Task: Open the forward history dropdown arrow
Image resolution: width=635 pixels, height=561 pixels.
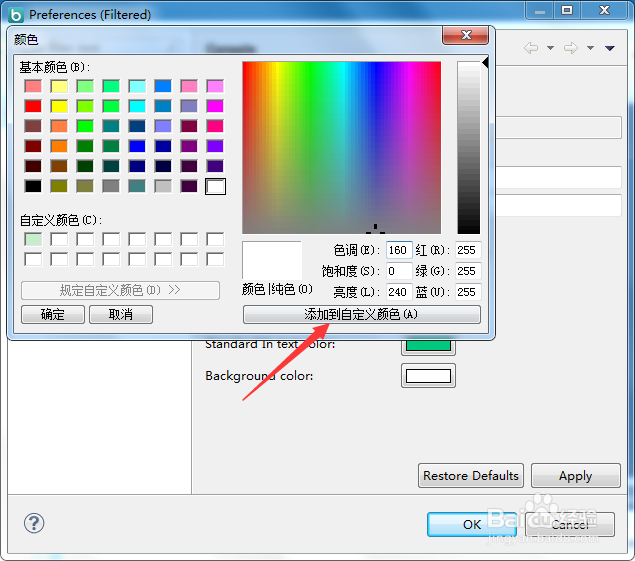Action: click(x=590, y=48)
